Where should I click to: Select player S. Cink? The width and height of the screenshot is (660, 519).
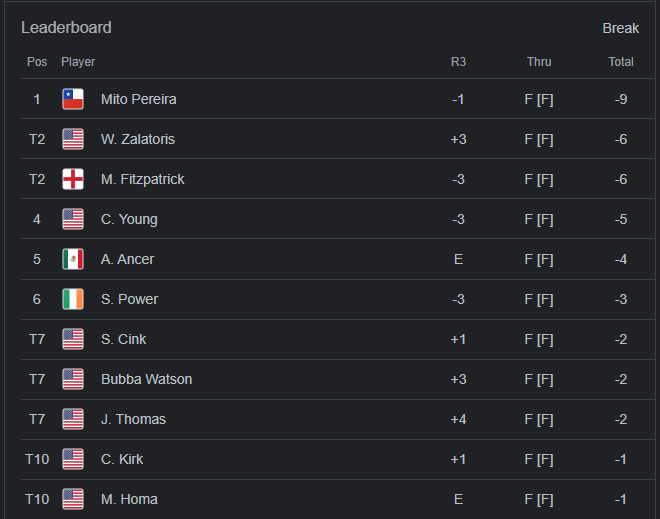(x=123, y=339)
